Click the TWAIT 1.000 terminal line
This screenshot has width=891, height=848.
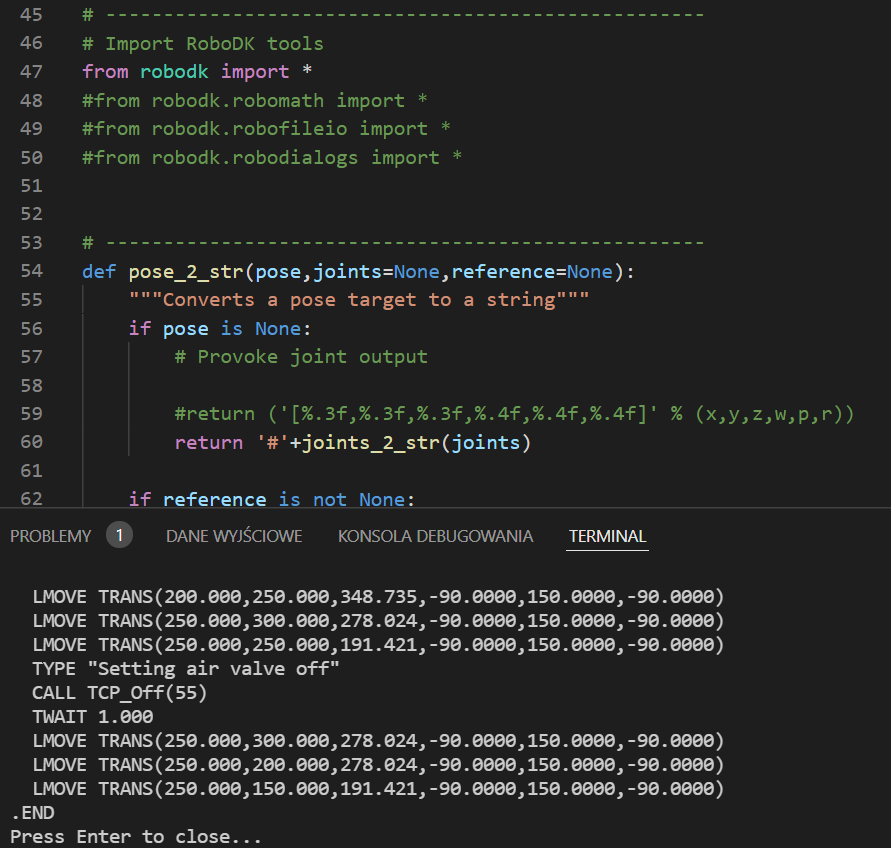click(92, 717)
